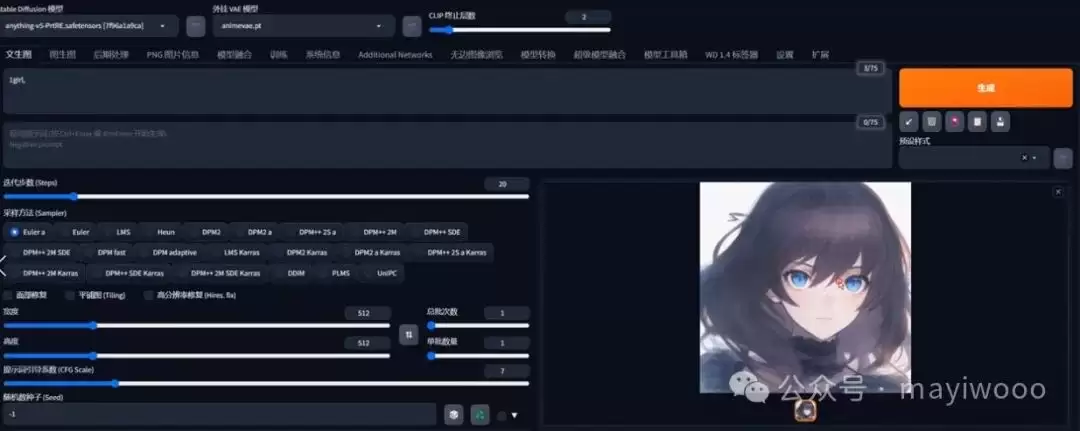Swap width and height with the arrows button

point(408,334)
